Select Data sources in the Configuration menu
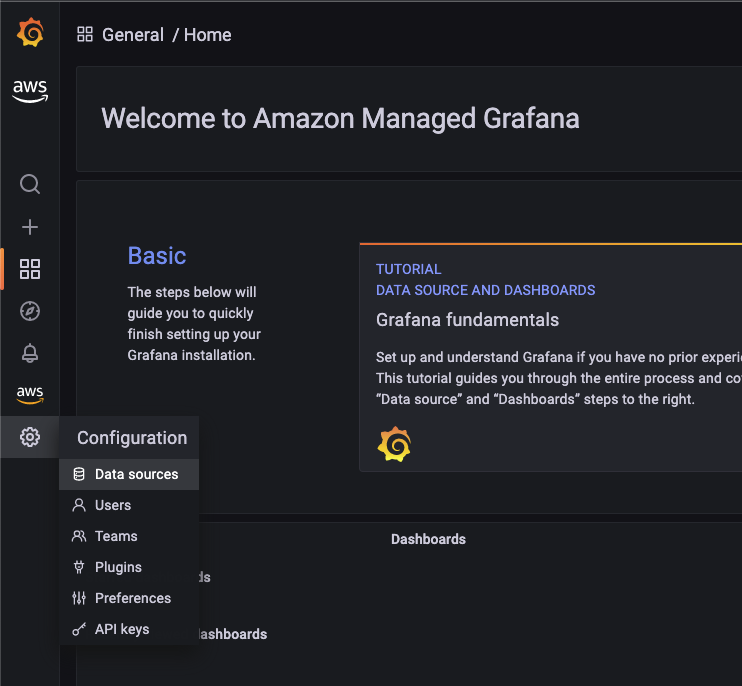The height and width of the screenshot is (686, 742). tap(129, 475)
